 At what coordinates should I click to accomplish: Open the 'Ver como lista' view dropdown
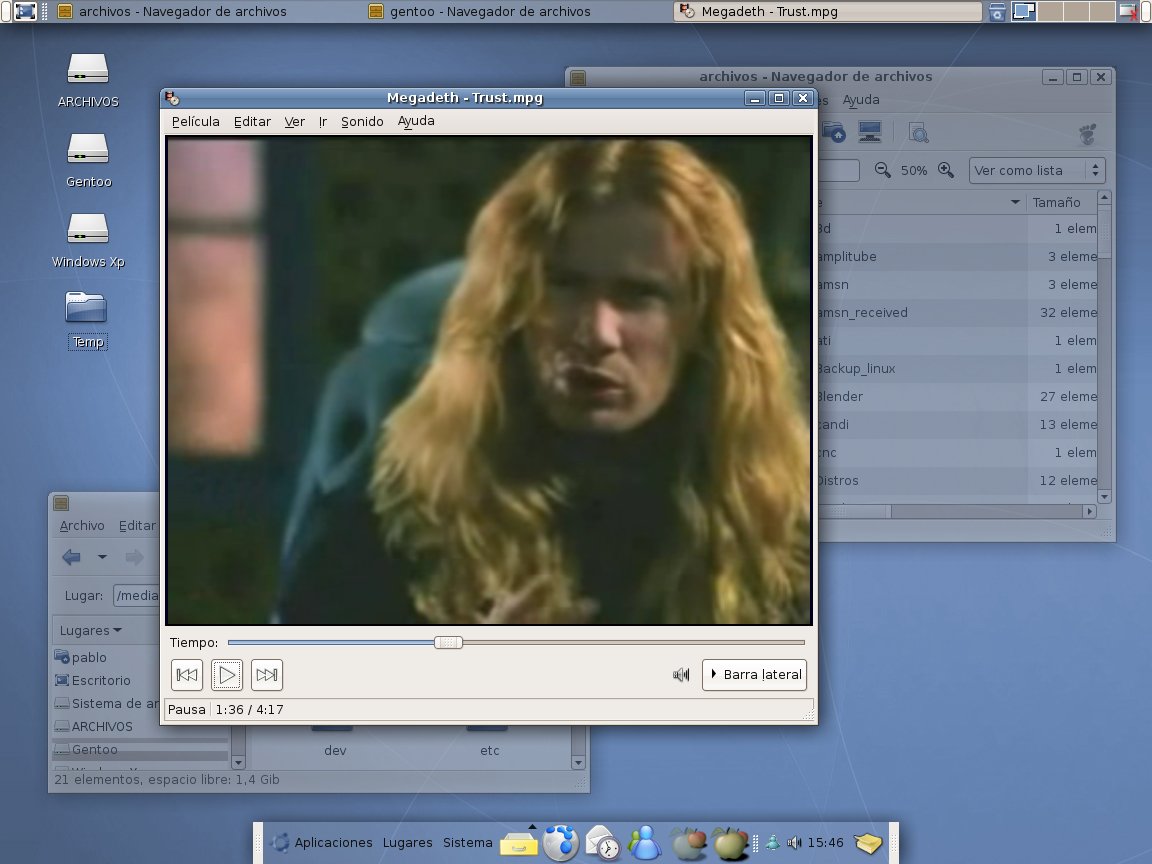(x=1037, y=170)
